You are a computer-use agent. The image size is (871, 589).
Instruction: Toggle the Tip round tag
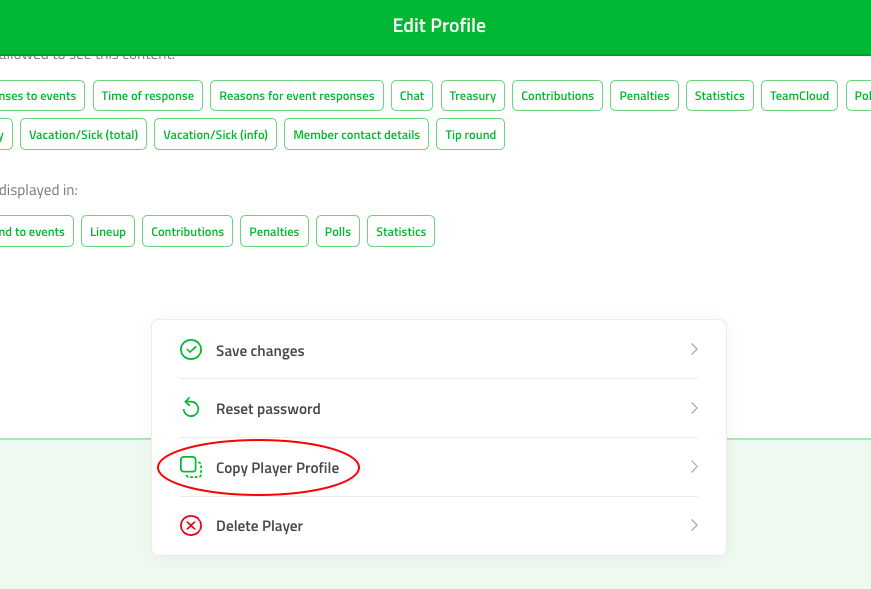point(470,134)
